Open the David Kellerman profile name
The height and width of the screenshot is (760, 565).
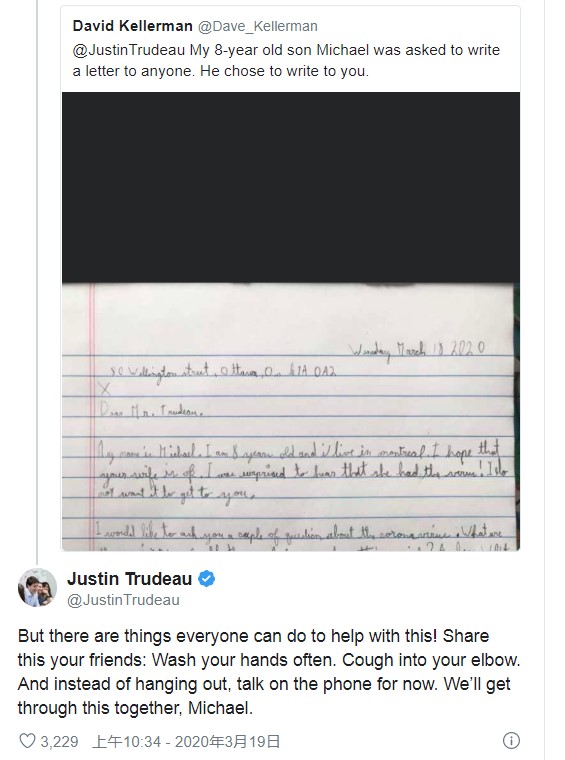(x=132, y=26)
